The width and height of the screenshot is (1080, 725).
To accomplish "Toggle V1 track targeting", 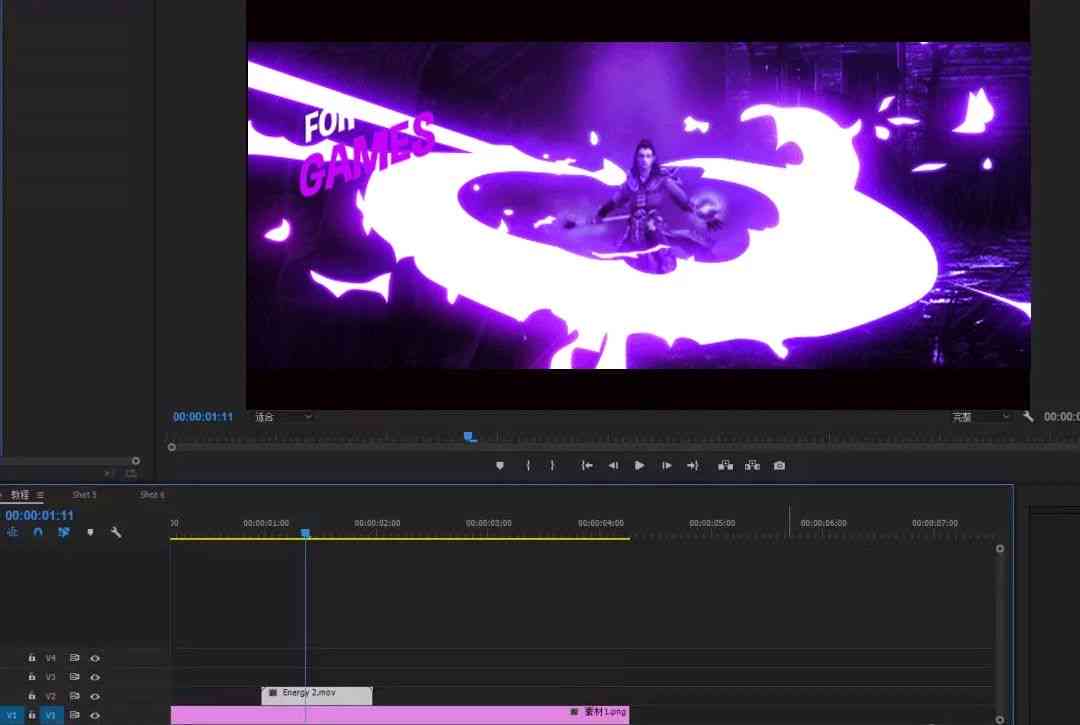I will (50, 715).
